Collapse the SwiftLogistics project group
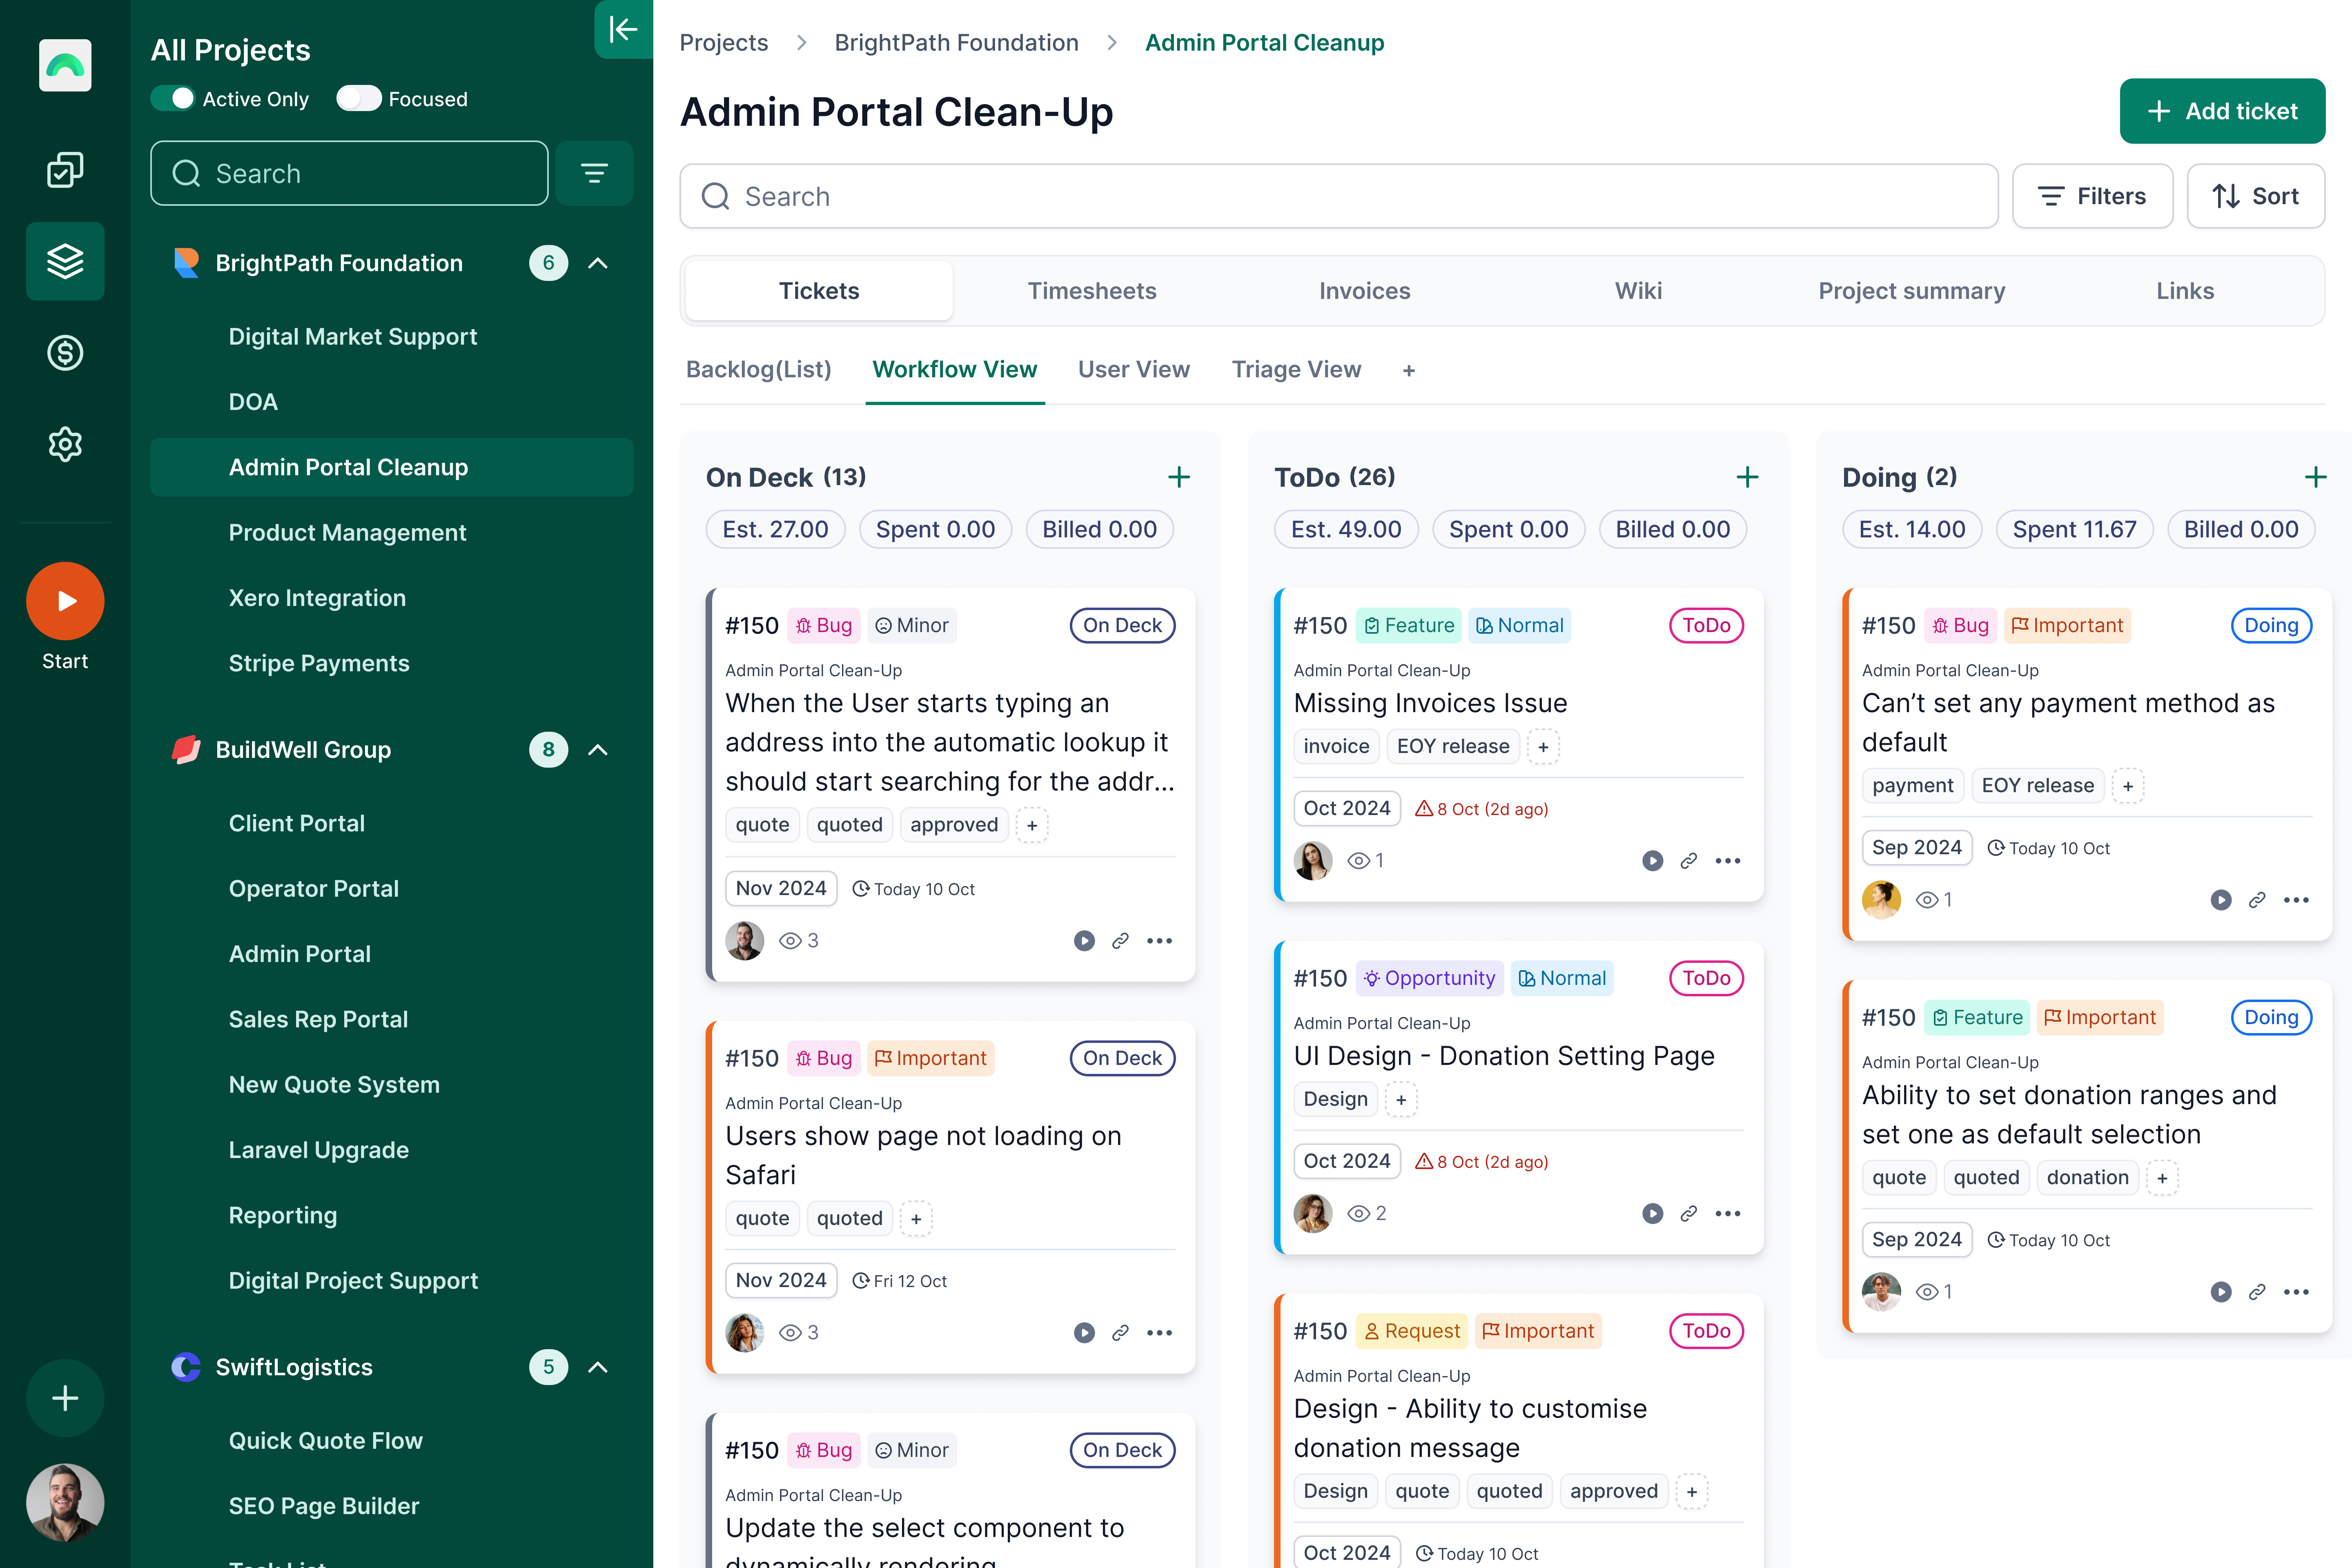 pyautogui.click(x=598, y=1367)
